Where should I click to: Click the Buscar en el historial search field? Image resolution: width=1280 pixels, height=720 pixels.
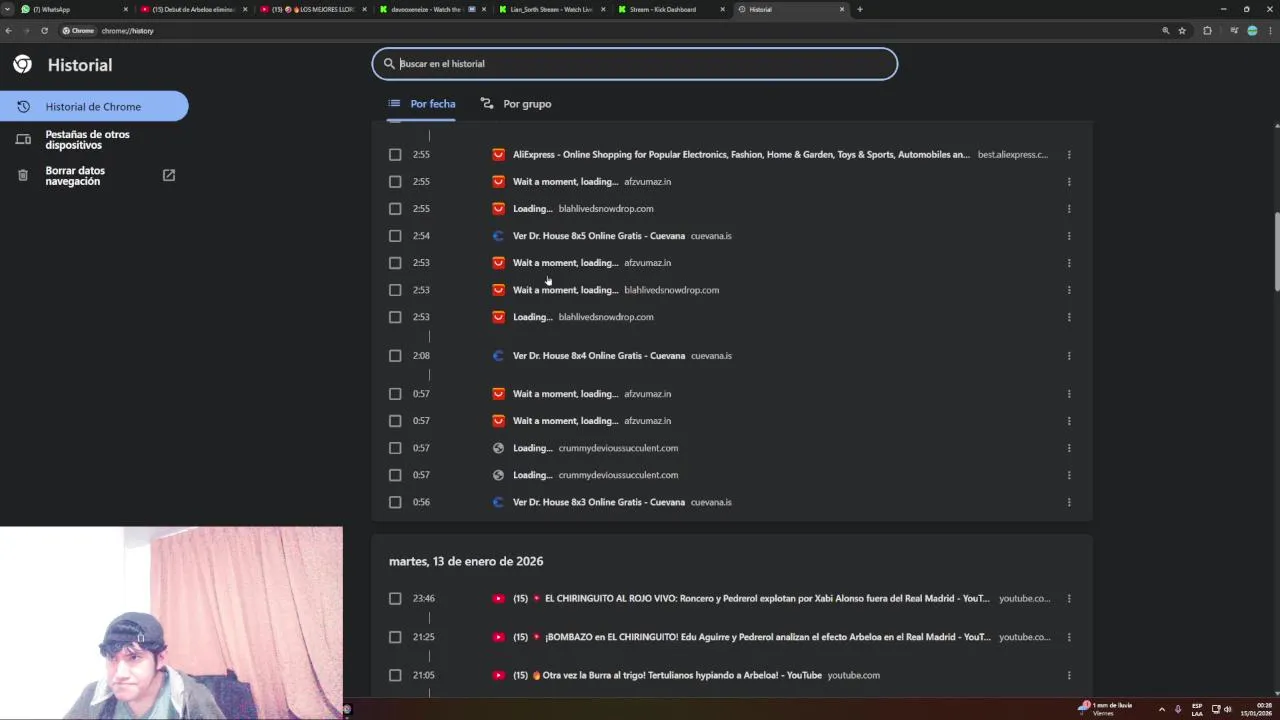635,63
